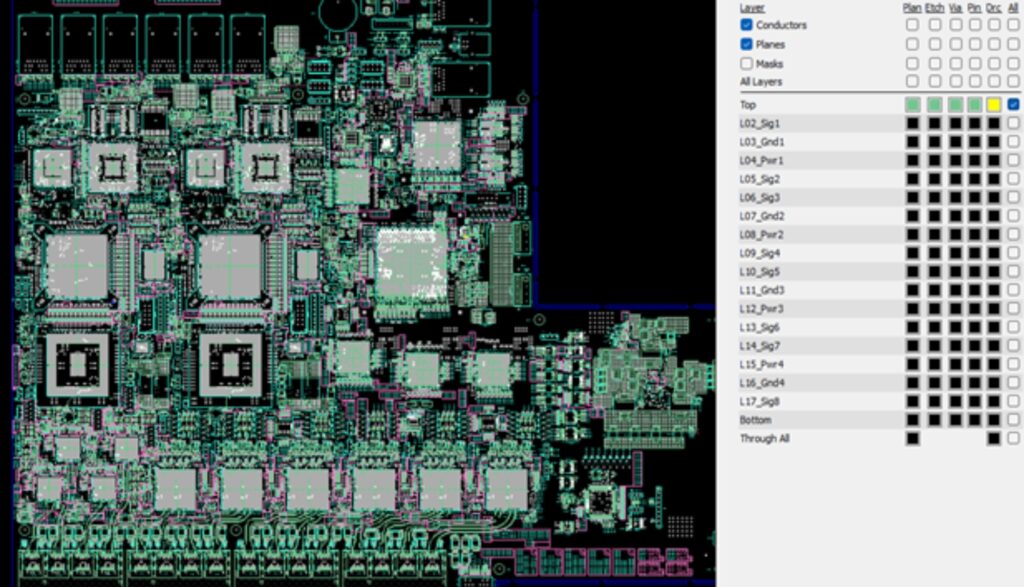The width and height of the screenshot is (1024, 587).
Task: Click the Pin column header
Action: [x=975, y=8]
